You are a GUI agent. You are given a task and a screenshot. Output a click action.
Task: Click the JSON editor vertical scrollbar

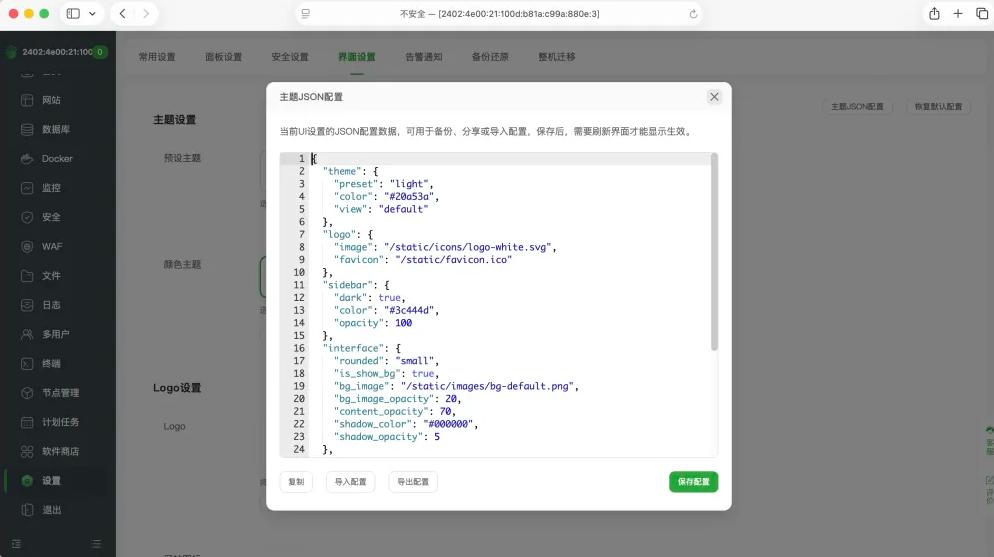(714, 252)
